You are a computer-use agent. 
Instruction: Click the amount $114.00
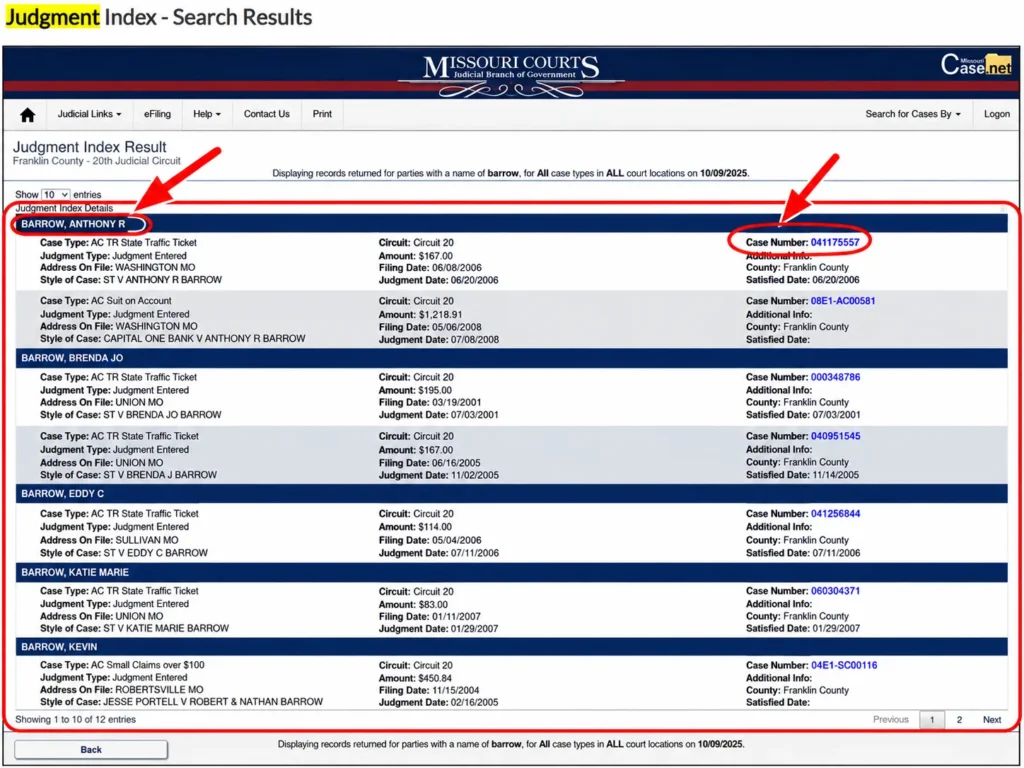point(435,527)
